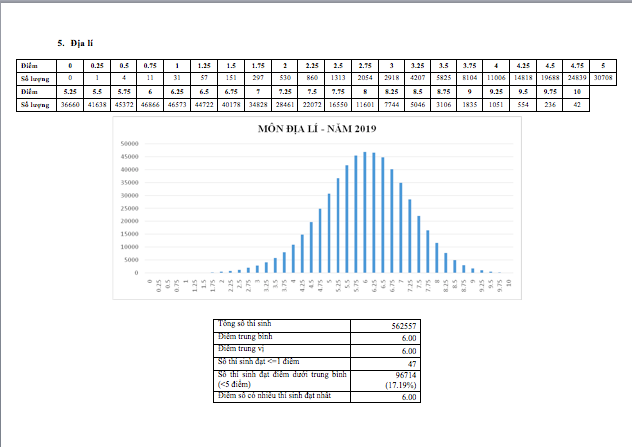Select the cell with value 34828
This screenshot has height=447, width=632.
pyautogui.click(x=258, y=105)
